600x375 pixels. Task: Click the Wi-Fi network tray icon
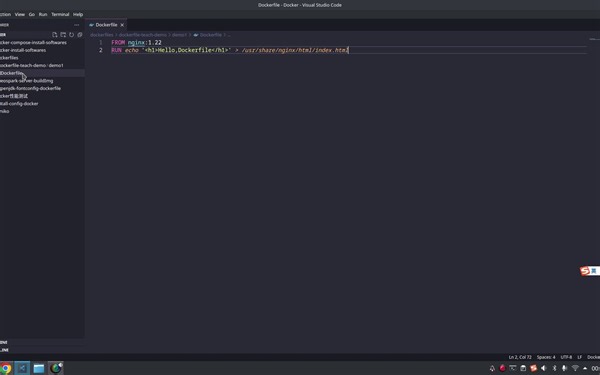575,368
